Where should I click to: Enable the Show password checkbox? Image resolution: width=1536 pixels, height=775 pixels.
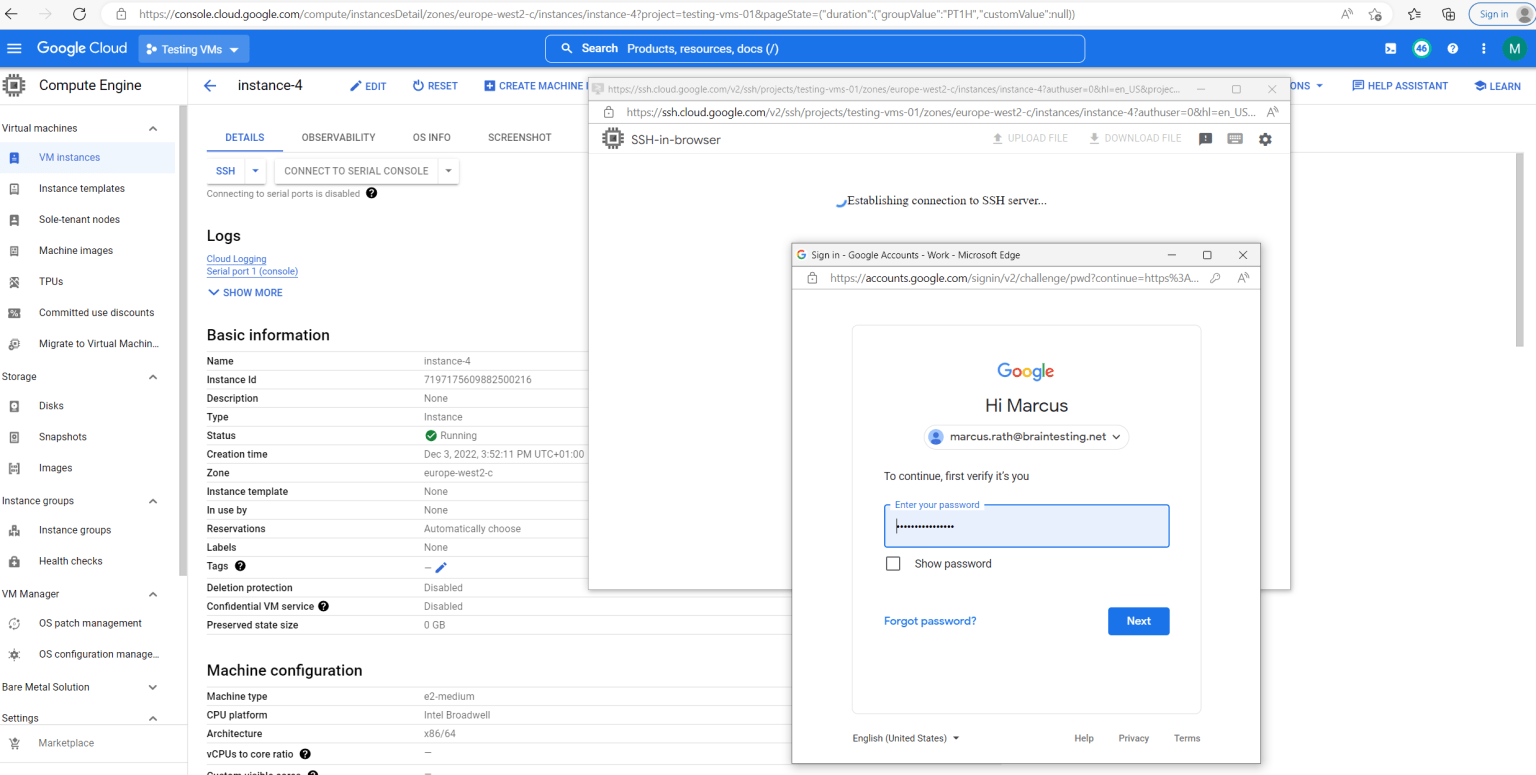pos(893,563)
